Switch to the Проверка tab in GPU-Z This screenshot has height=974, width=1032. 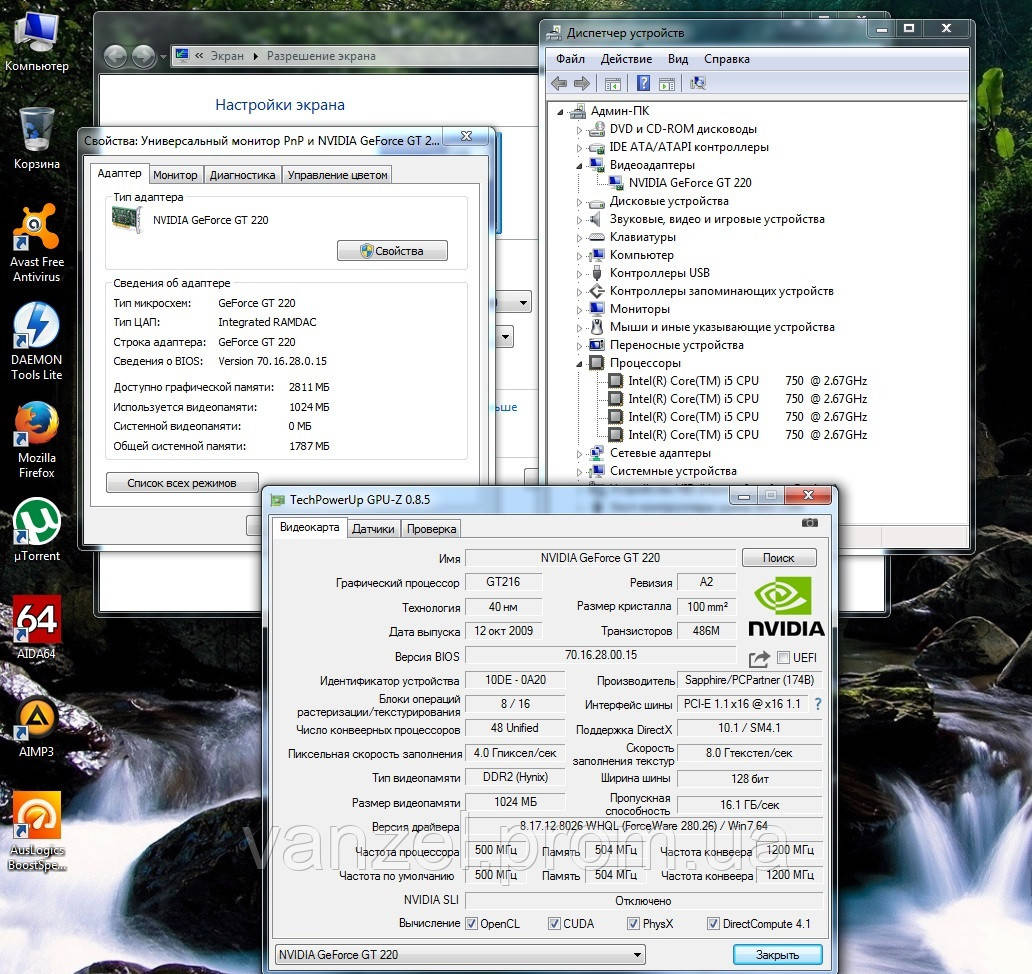431,528
